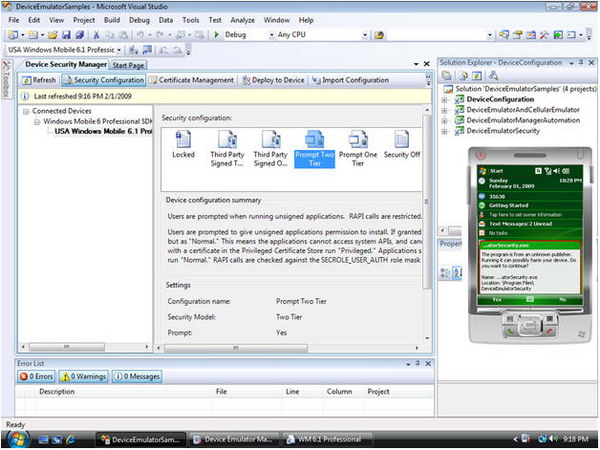
Task: Click the Device Options icon beside connect
Action: 147,50
